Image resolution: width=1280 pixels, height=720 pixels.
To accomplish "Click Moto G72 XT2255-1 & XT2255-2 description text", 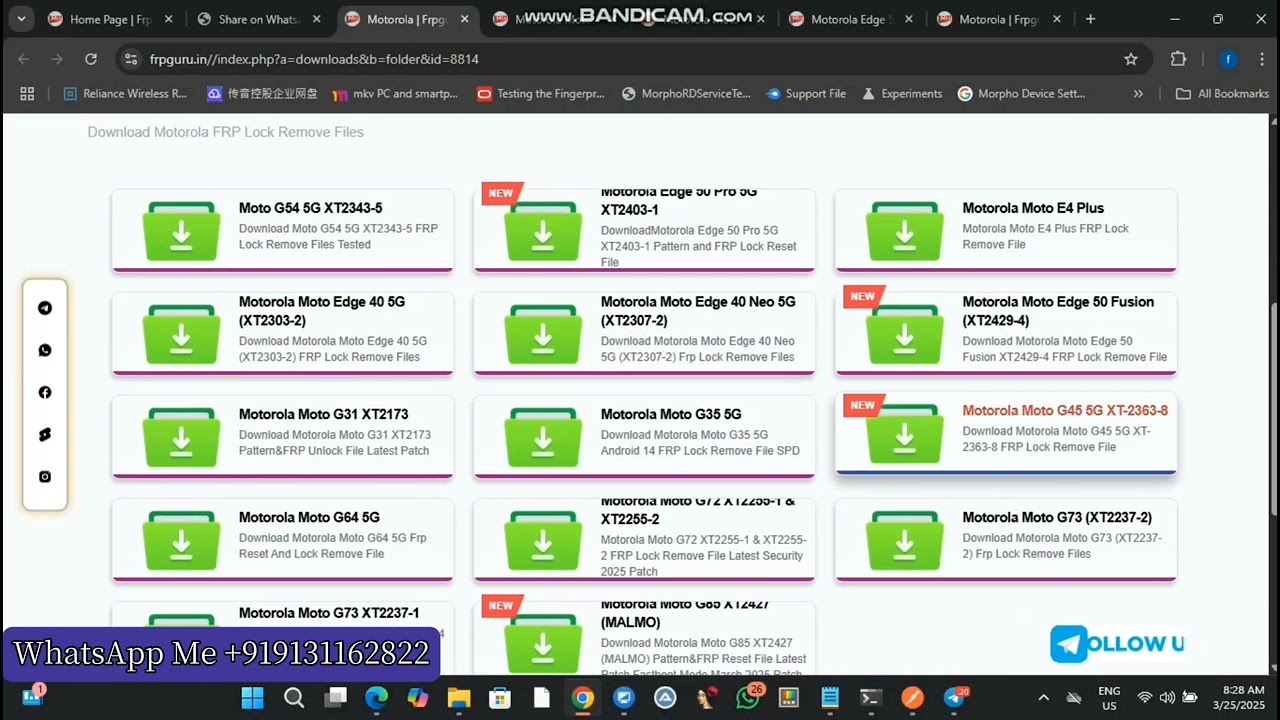I will click(703, 555).
